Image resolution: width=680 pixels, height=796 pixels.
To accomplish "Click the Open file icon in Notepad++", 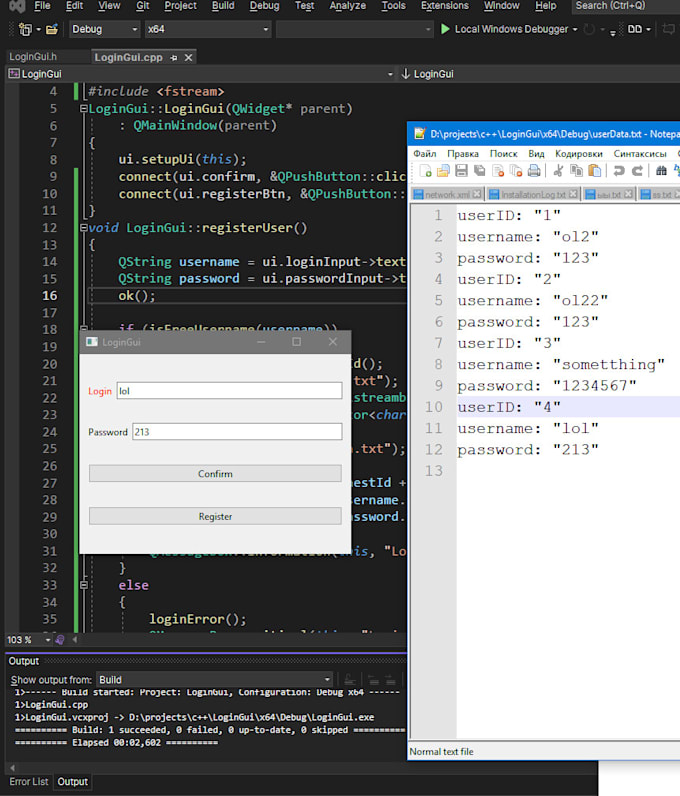I will (x=444, y=171).
